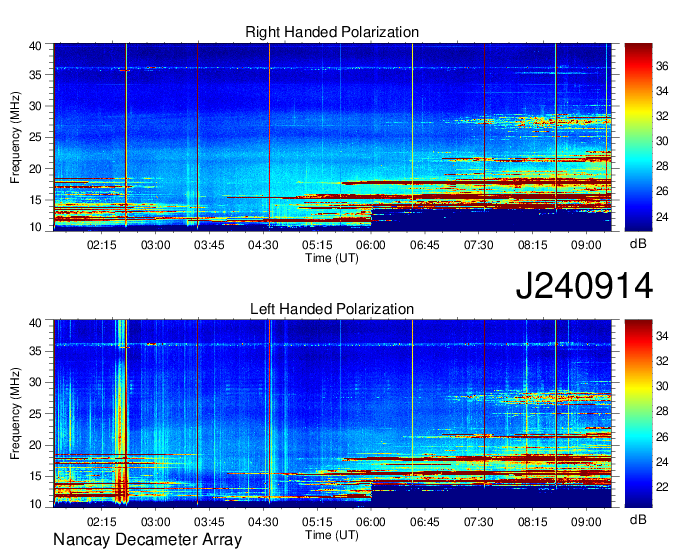This screenshot has height=552, width=680.
Task: Click the 05:15 time tick of Right Handed plot
Action: tap(317, 245)
